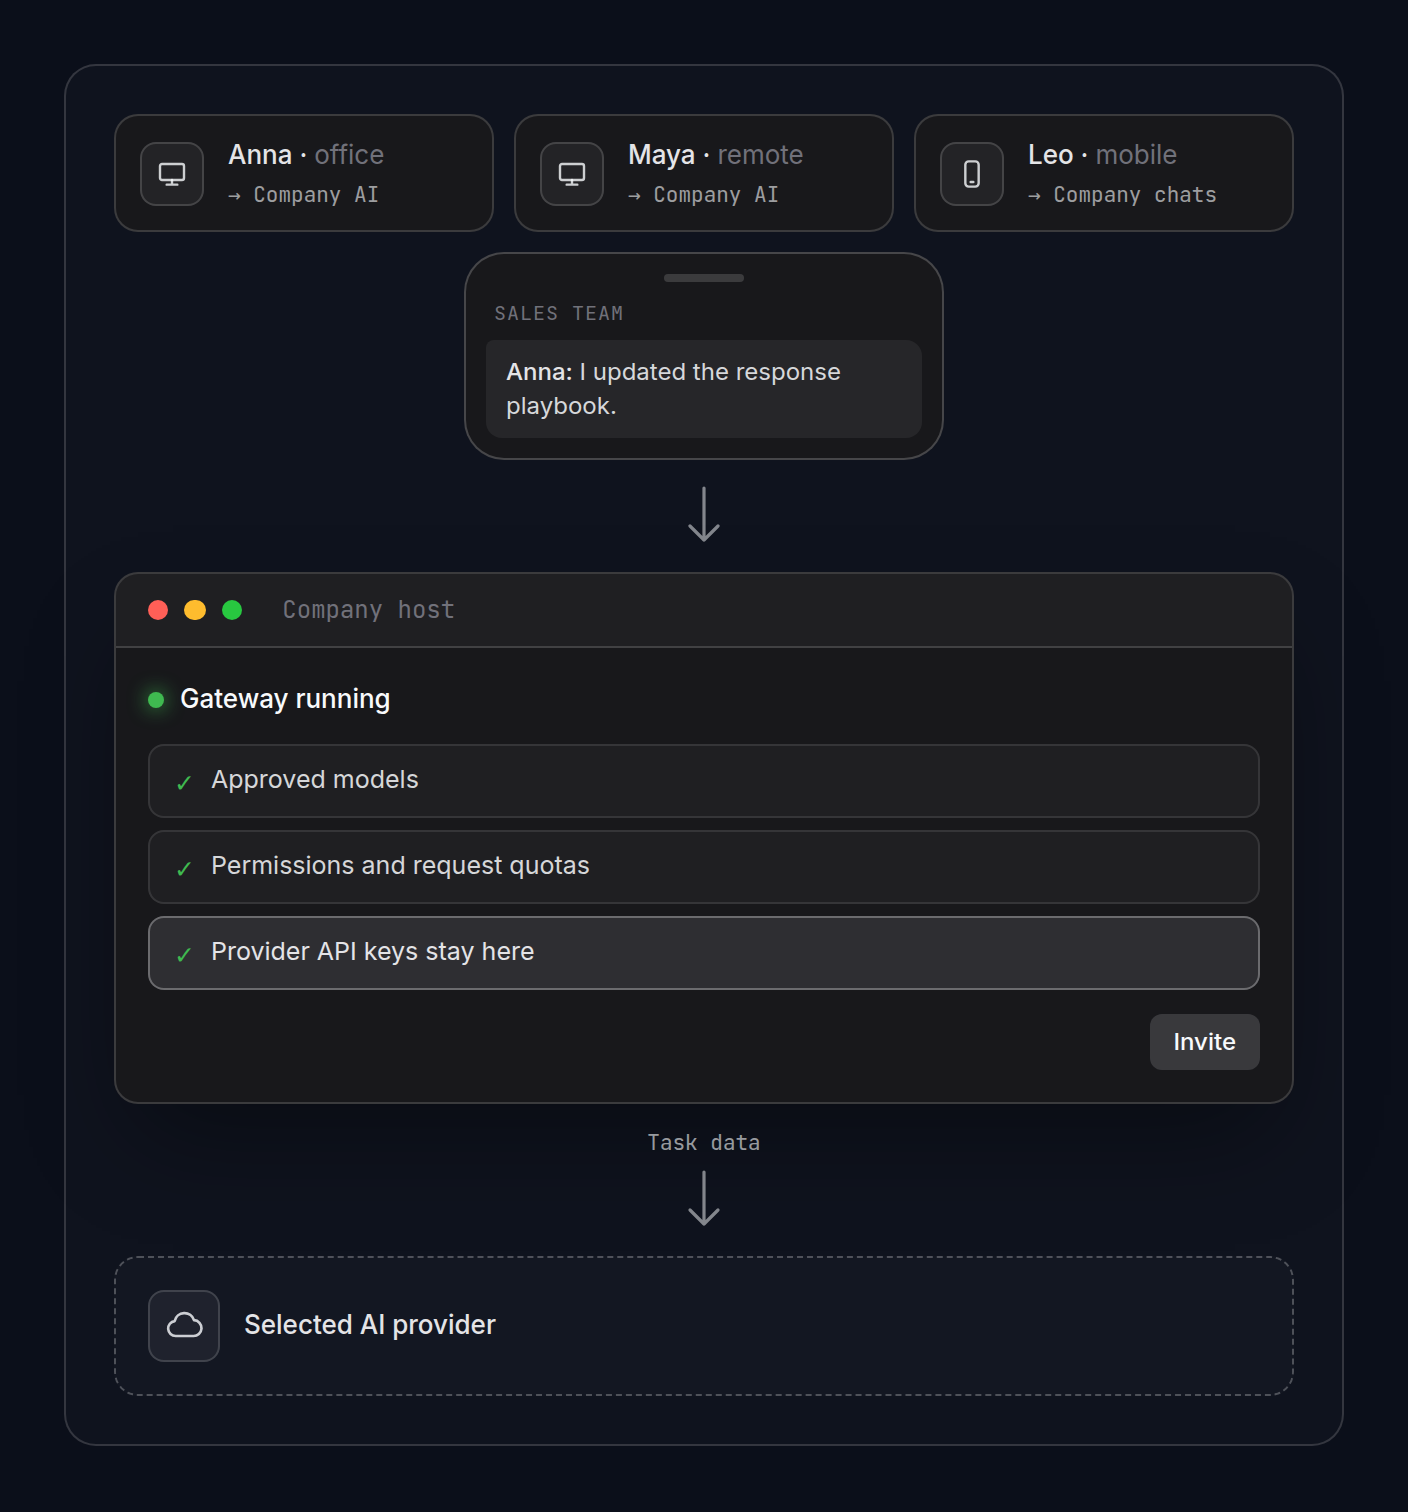
Task: Click the cloud icon for Selected AI provider
Action: [184, 1326]
